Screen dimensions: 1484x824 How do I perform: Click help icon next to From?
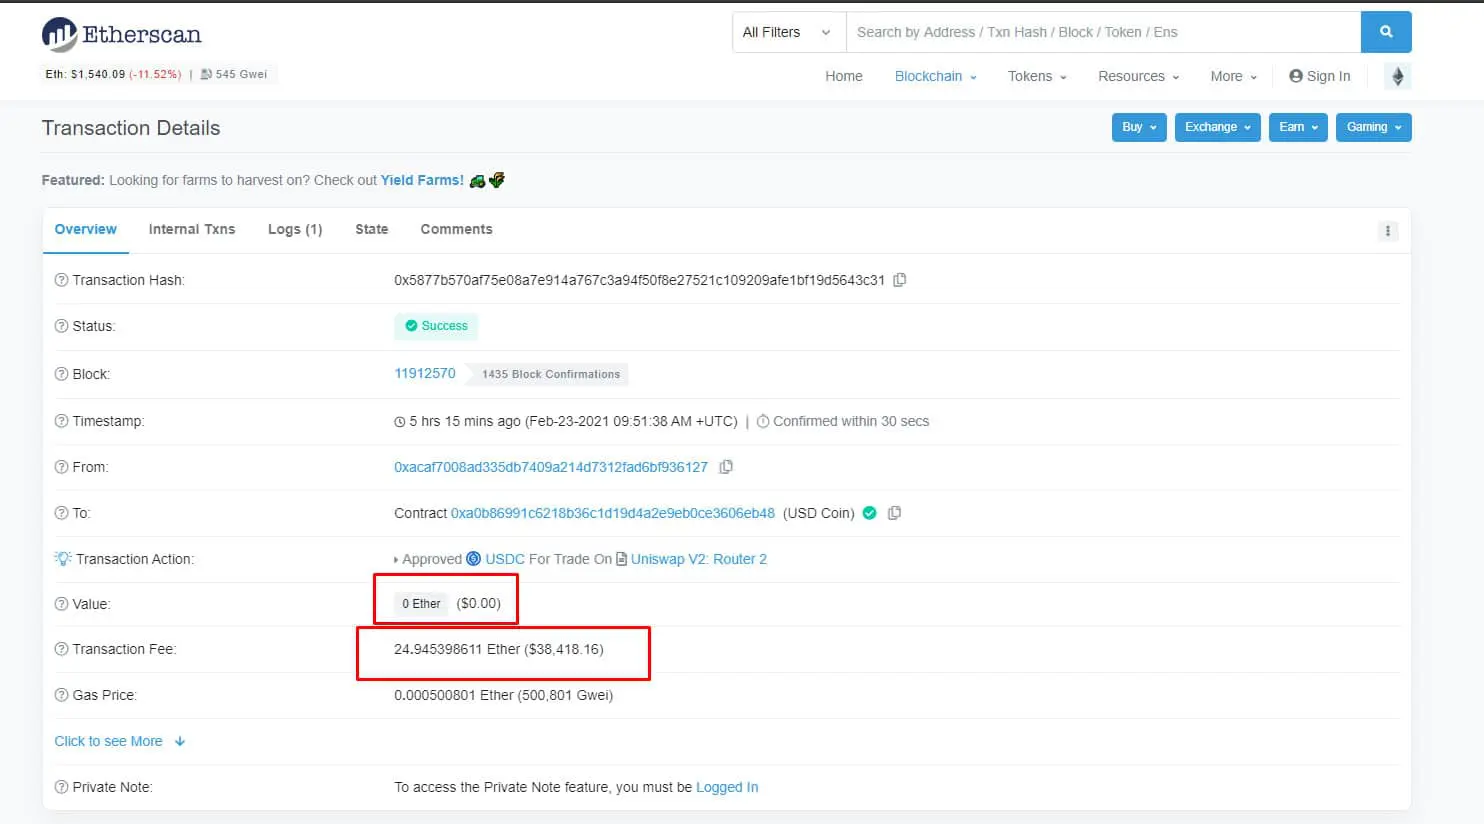tap(61, 467)
